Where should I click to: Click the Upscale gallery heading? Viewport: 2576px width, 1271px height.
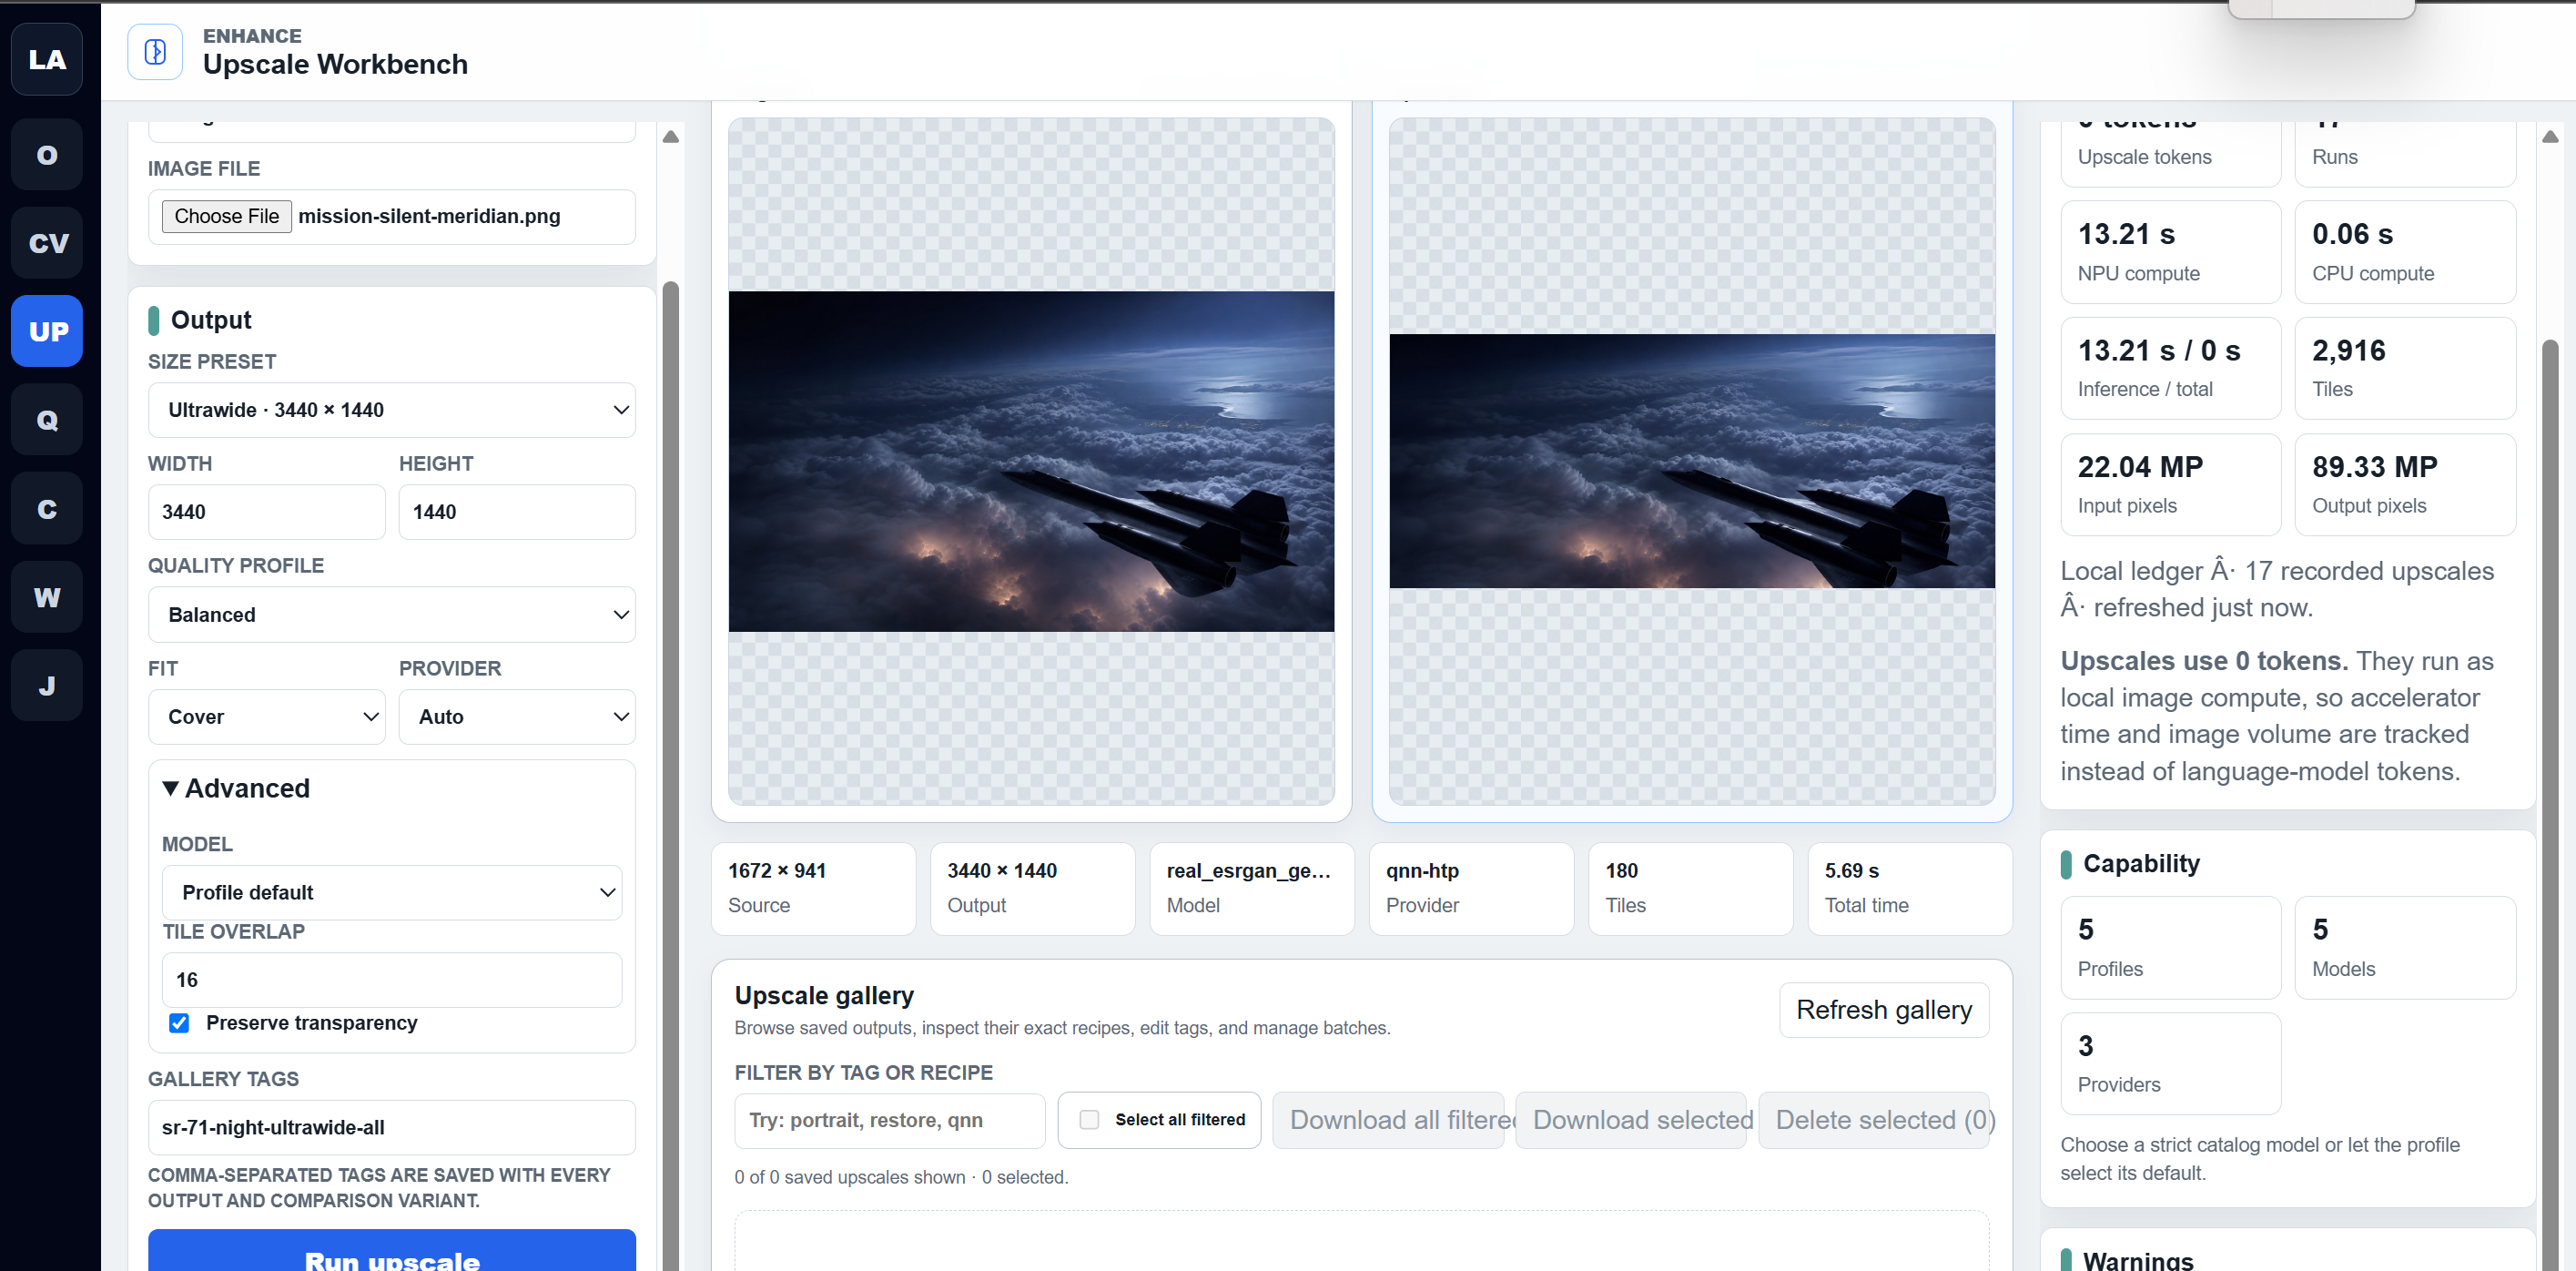coord(824,995)
